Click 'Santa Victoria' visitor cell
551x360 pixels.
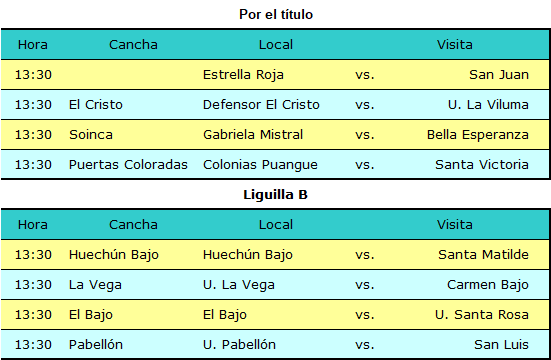point(482,164)
